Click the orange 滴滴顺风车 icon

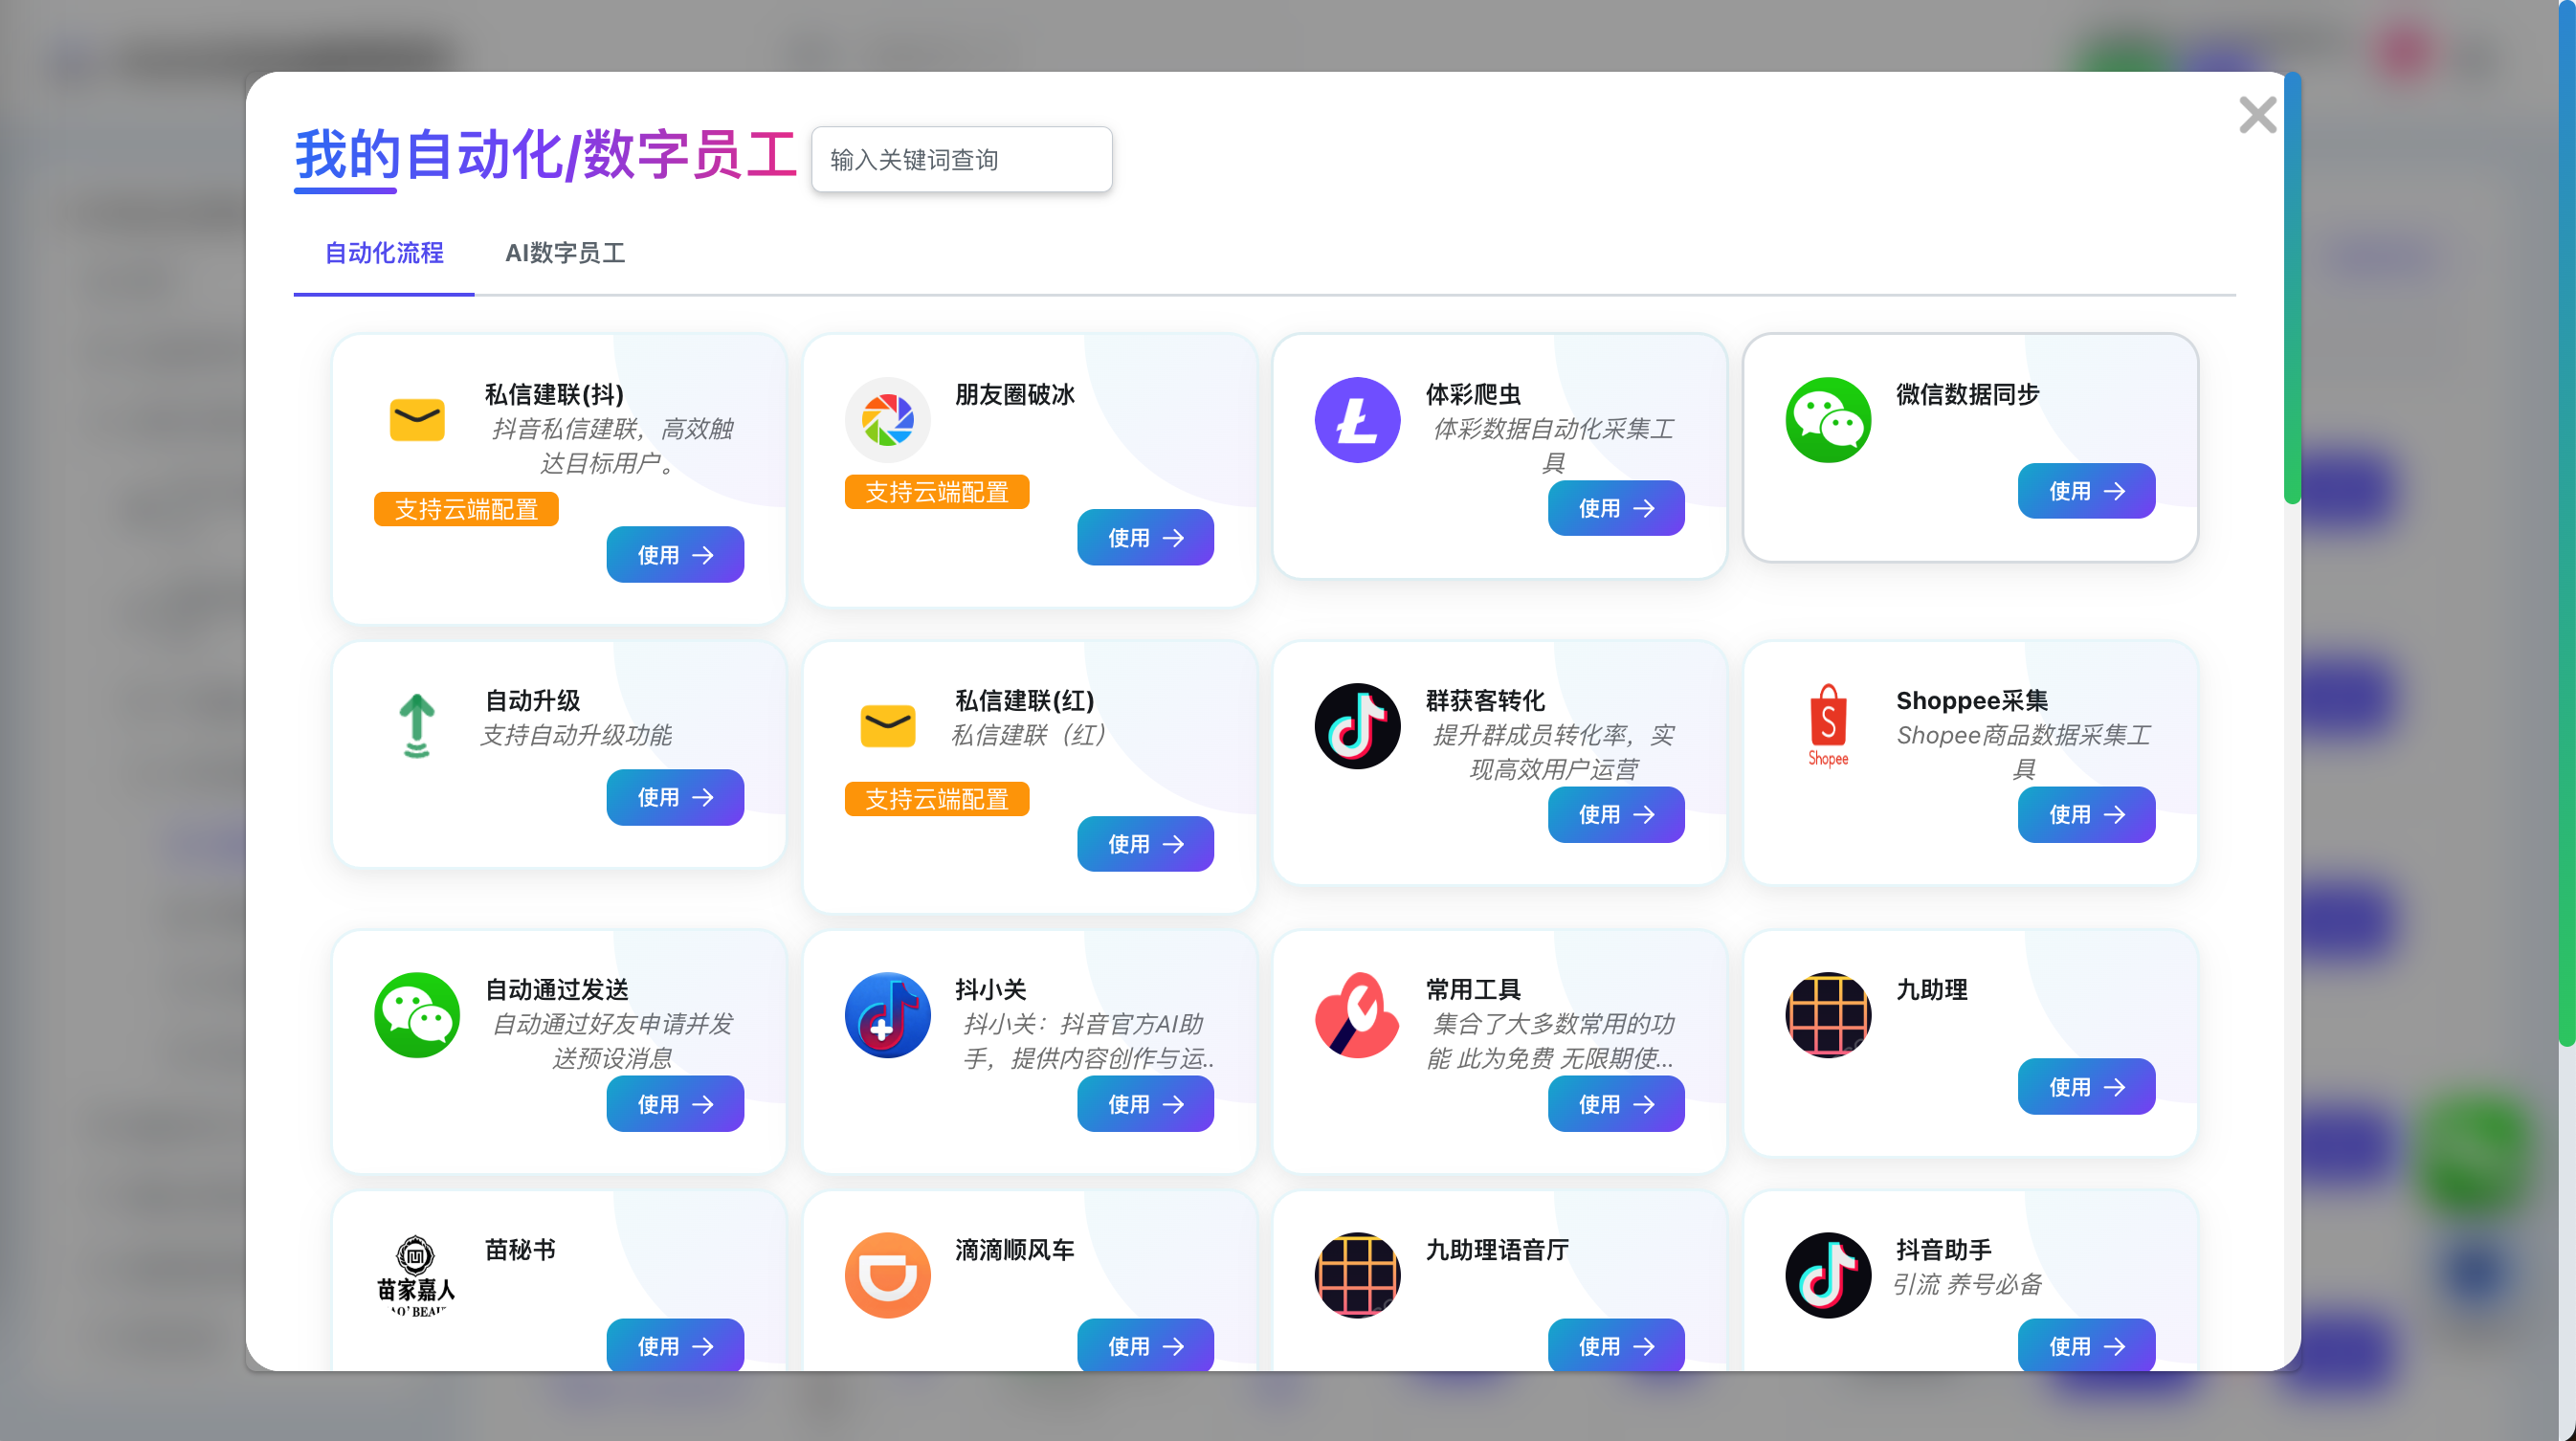point(887,1275)
